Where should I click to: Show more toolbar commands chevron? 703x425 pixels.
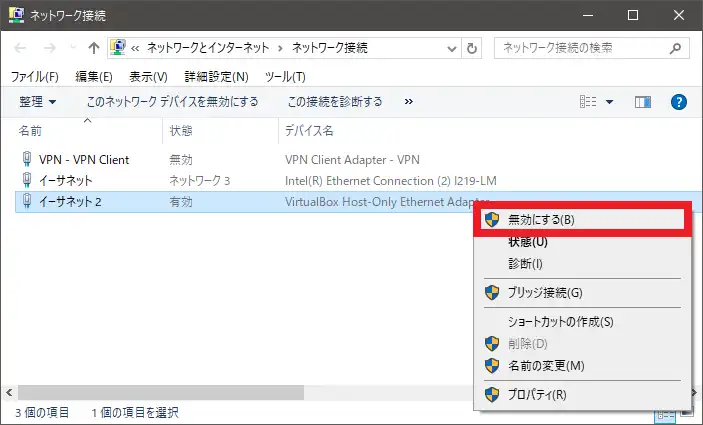pos(408,102)
